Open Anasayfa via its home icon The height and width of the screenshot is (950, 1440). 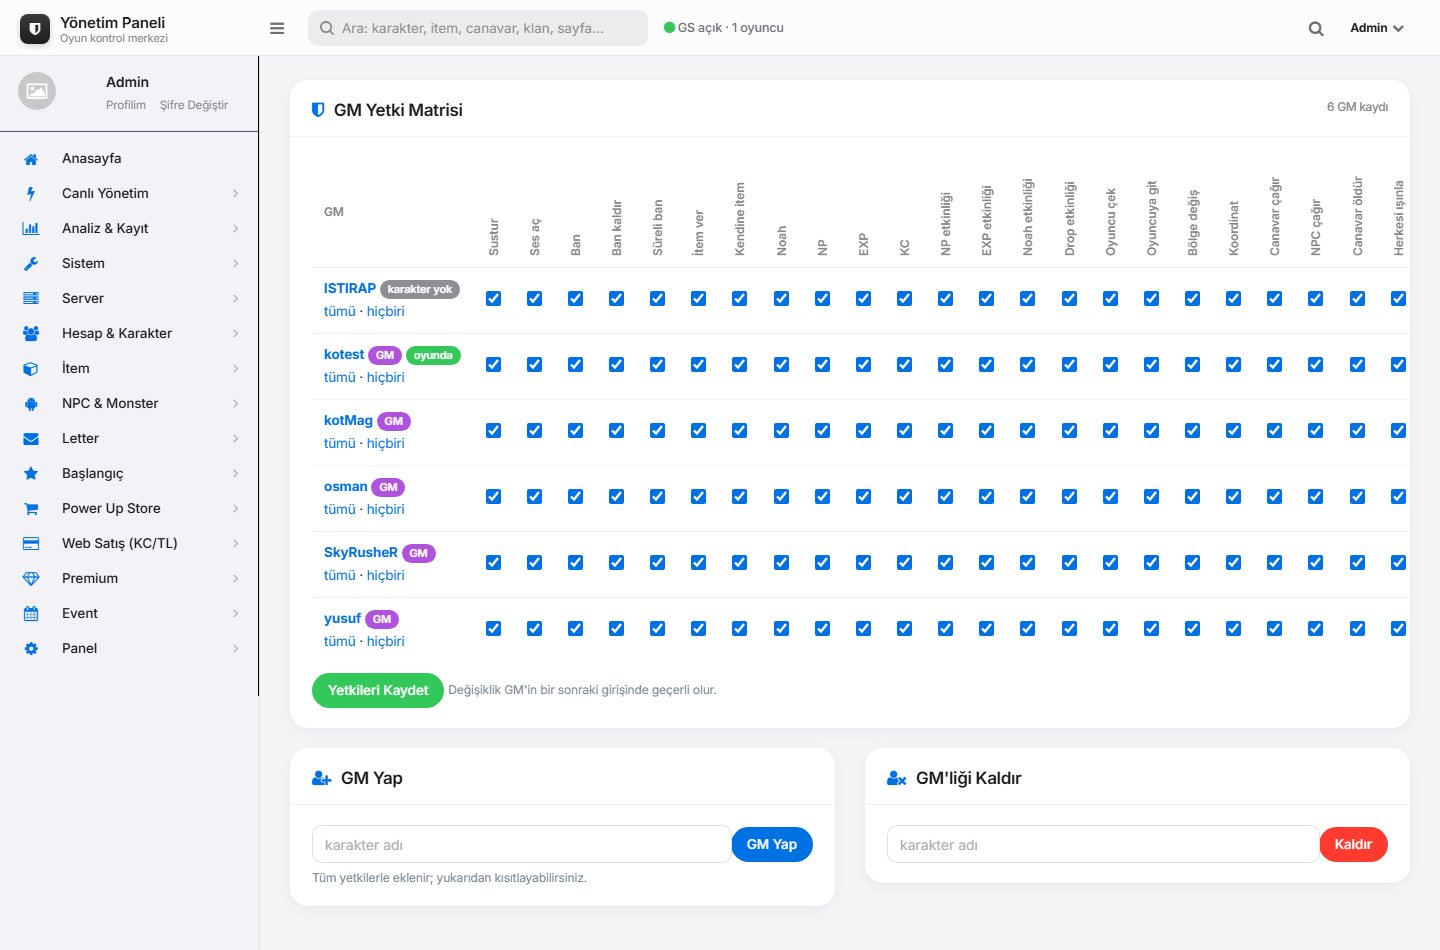click(31, 159)
